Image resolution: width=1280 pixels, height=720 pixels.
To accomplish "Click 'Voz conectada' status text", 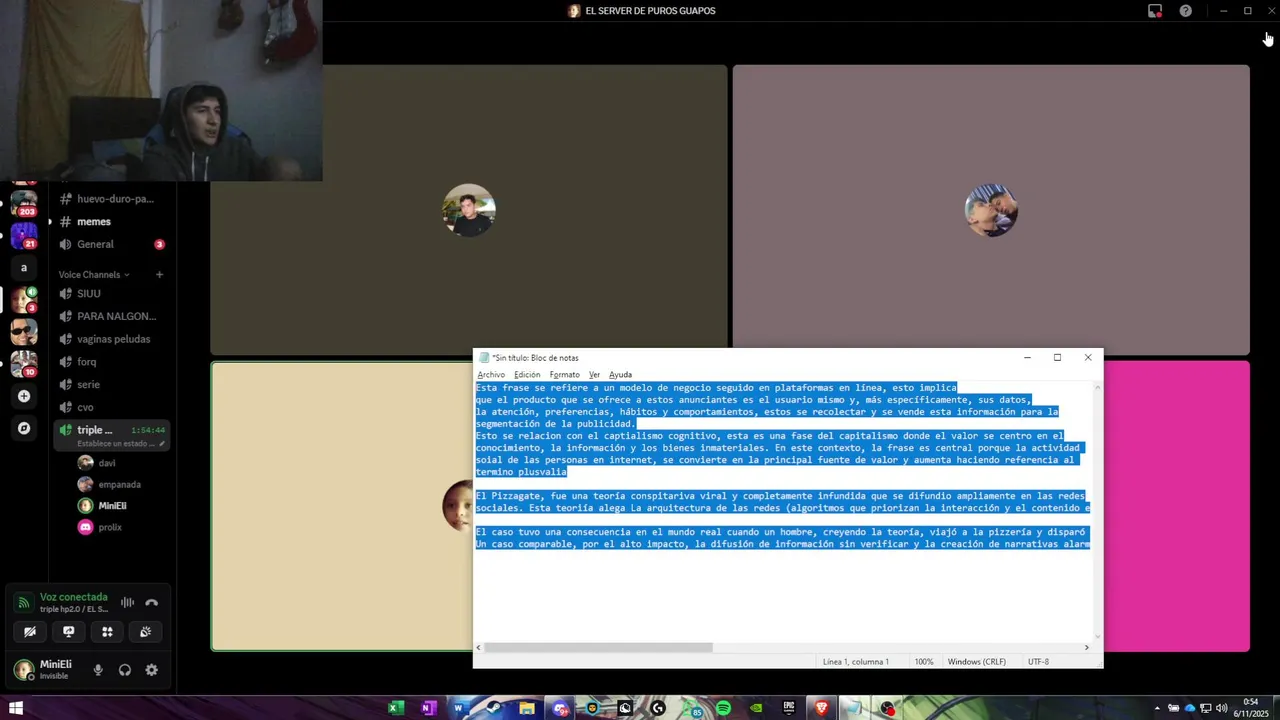I will 73,597.
